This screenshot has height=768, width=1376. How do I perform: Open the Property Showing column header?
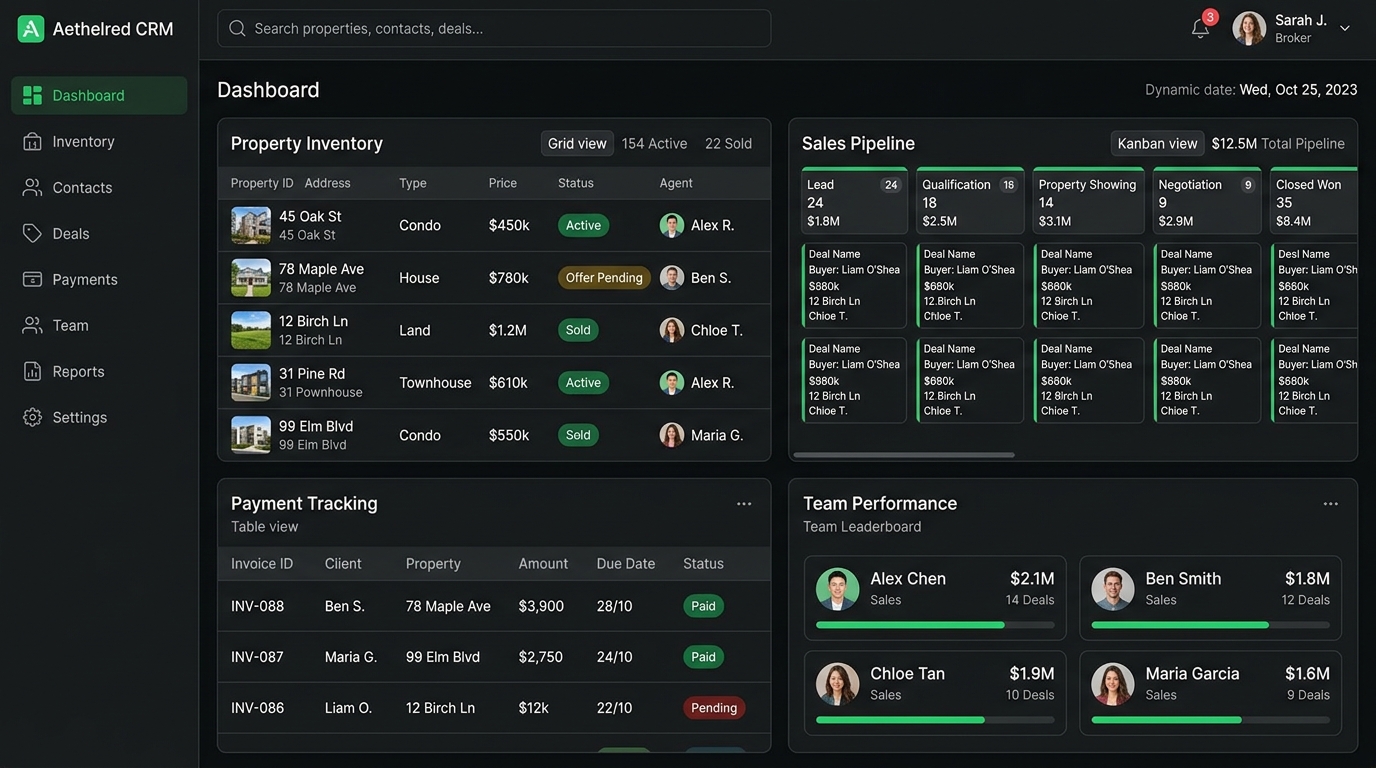tap(1088, 201)
